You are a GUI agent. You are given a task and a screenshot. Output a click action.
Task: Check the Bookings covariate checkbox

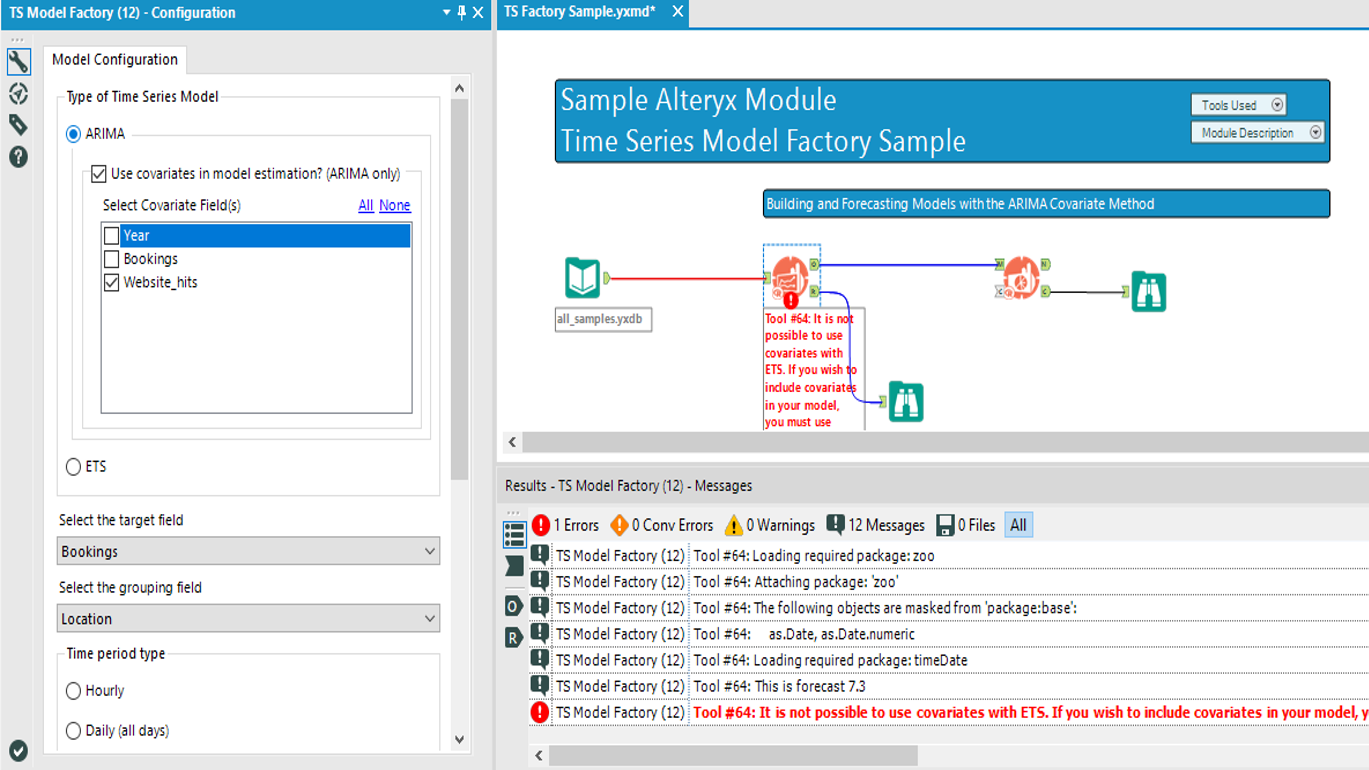111,259
